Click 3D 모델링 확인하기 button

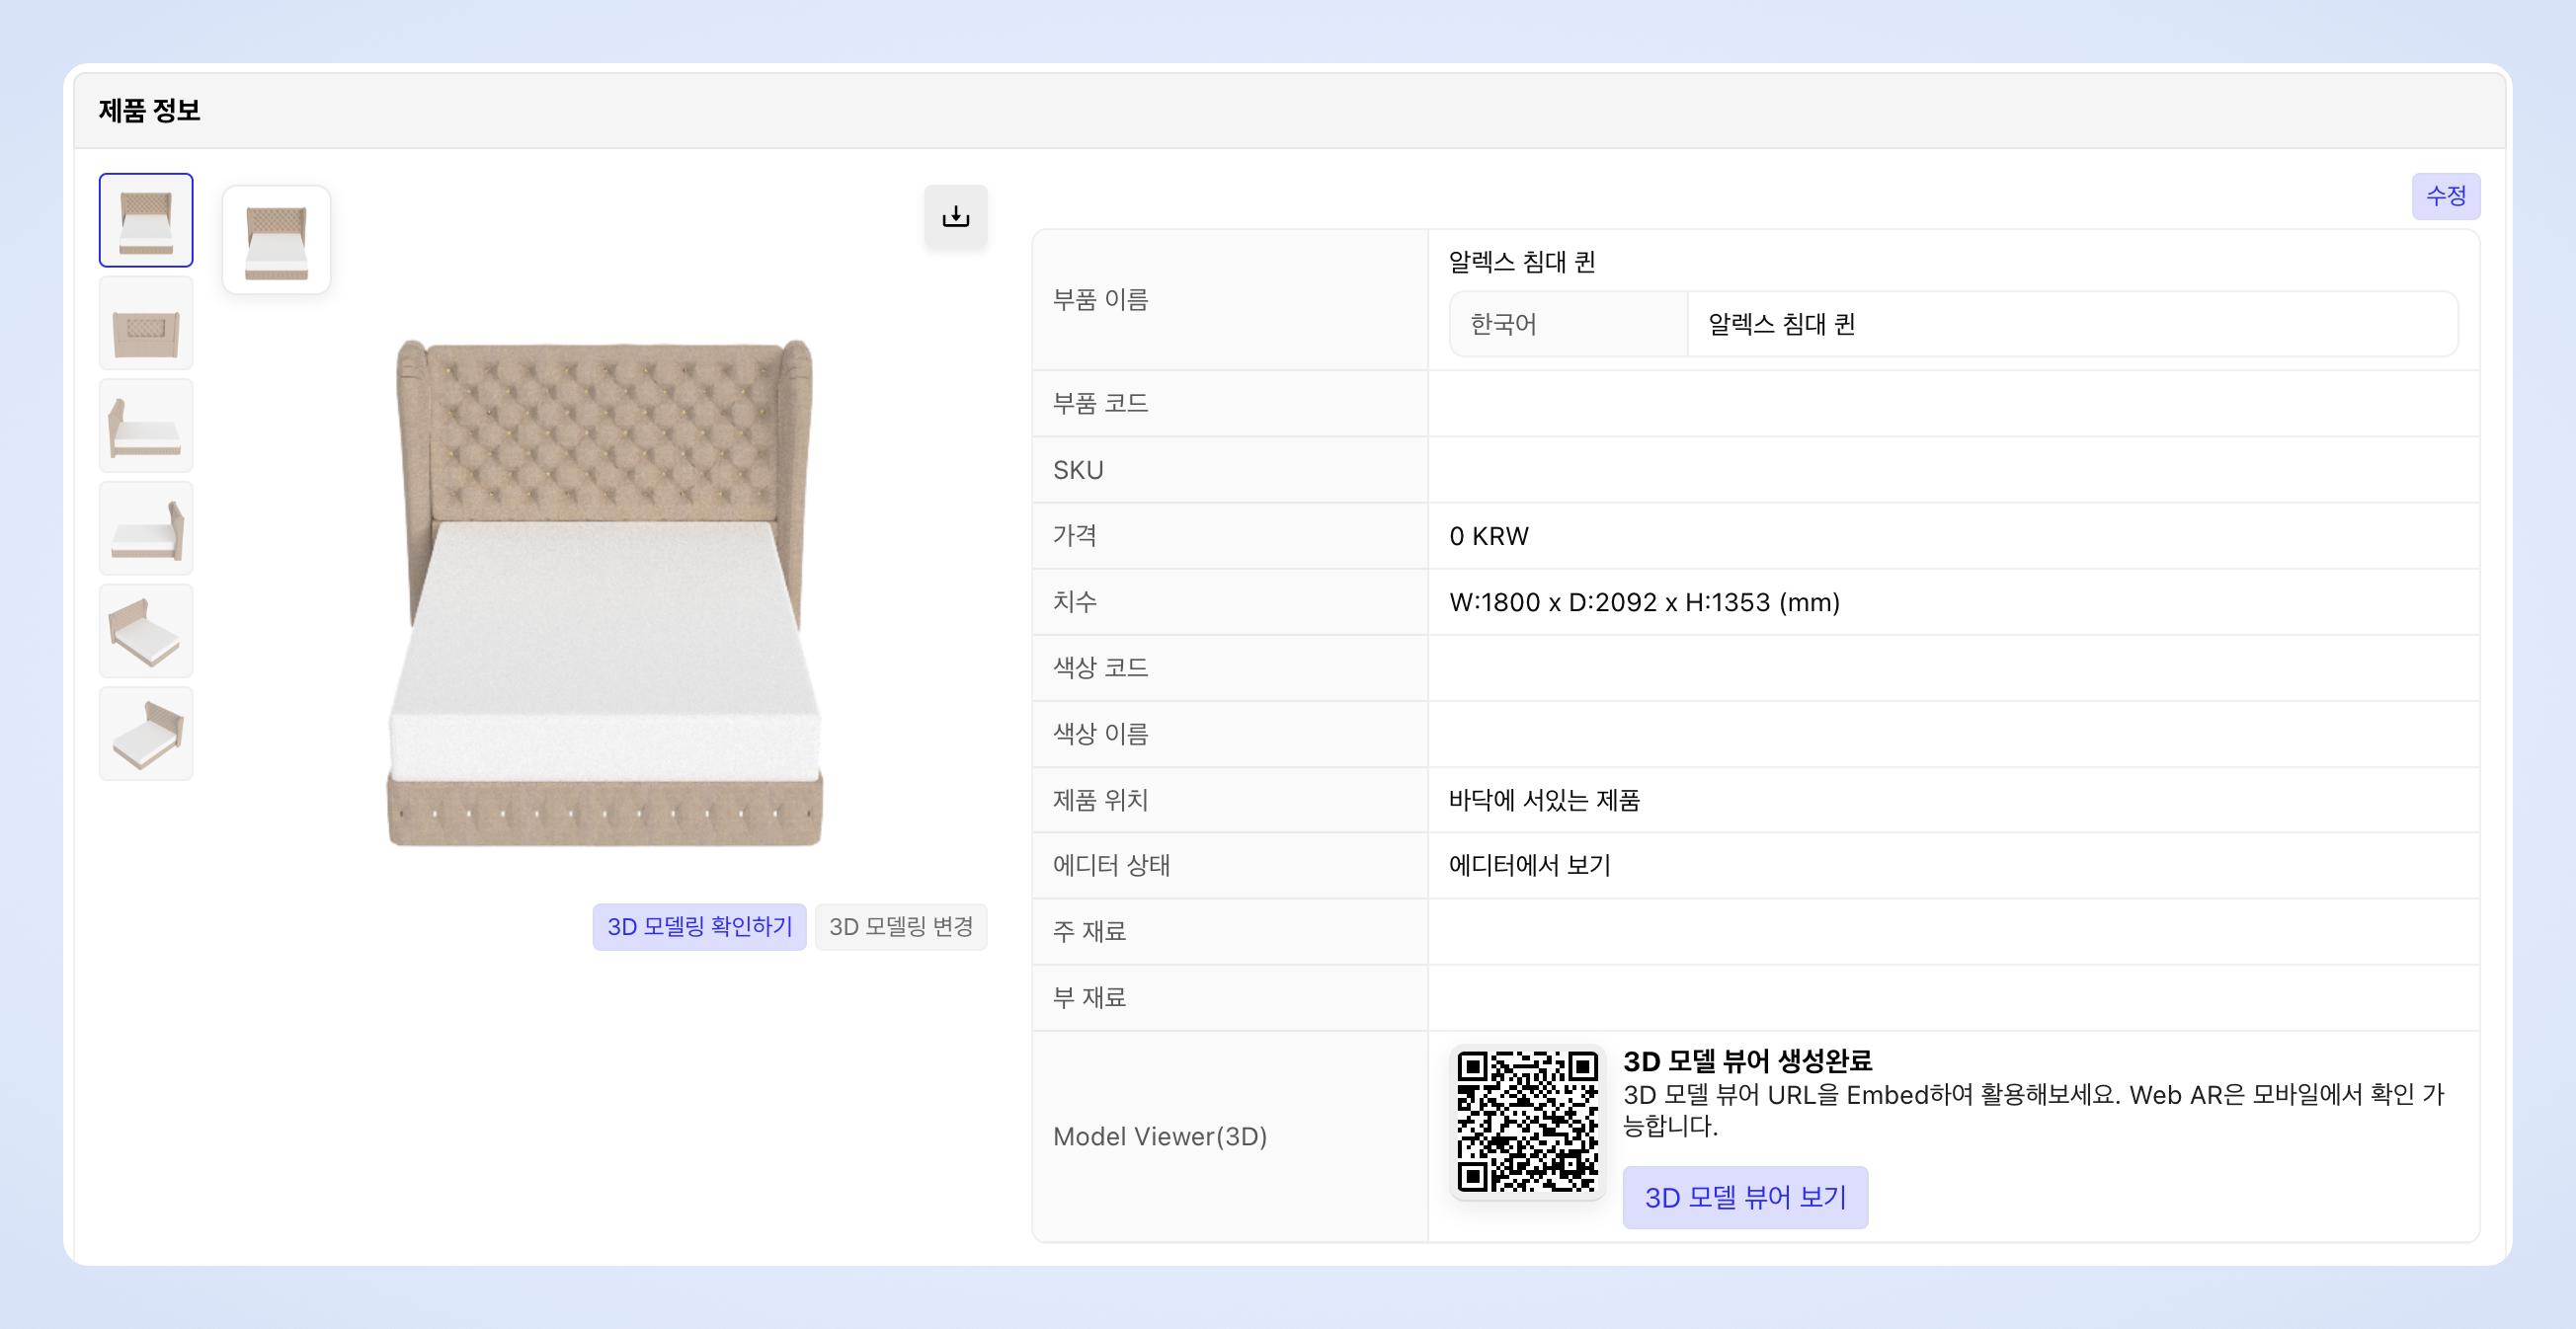(x=699, y=927)
